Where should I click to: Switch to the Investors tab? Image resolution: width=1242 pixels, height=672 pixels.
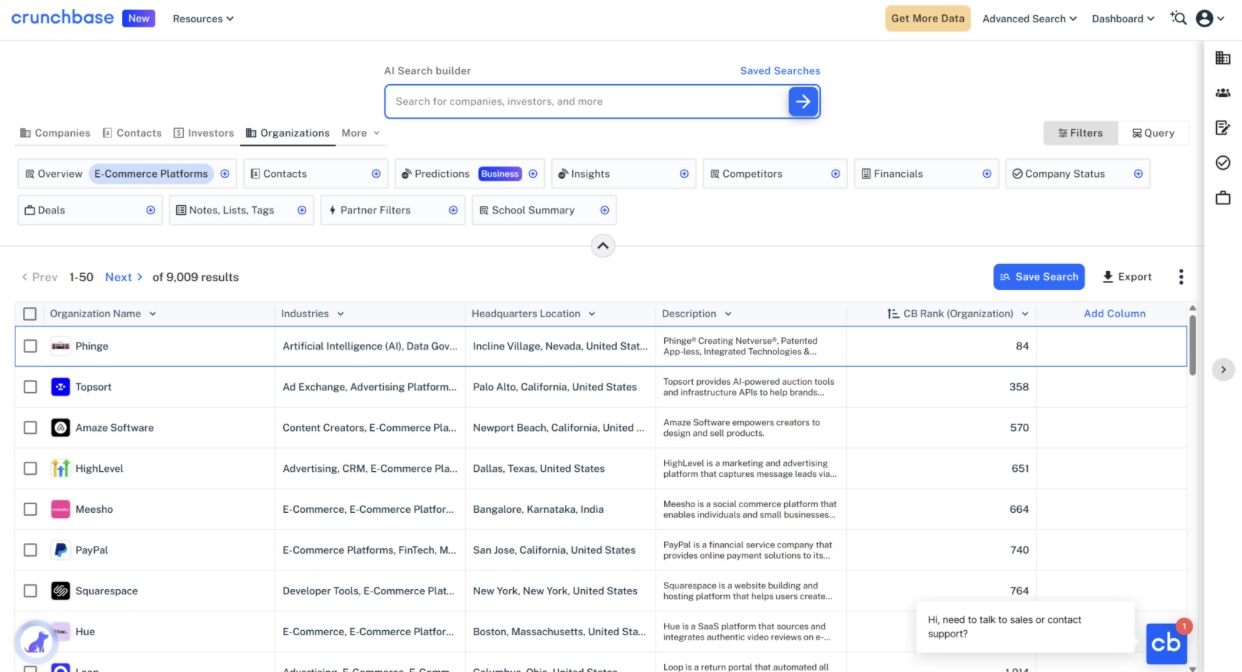pyautogui.click(x=204, y=133)
